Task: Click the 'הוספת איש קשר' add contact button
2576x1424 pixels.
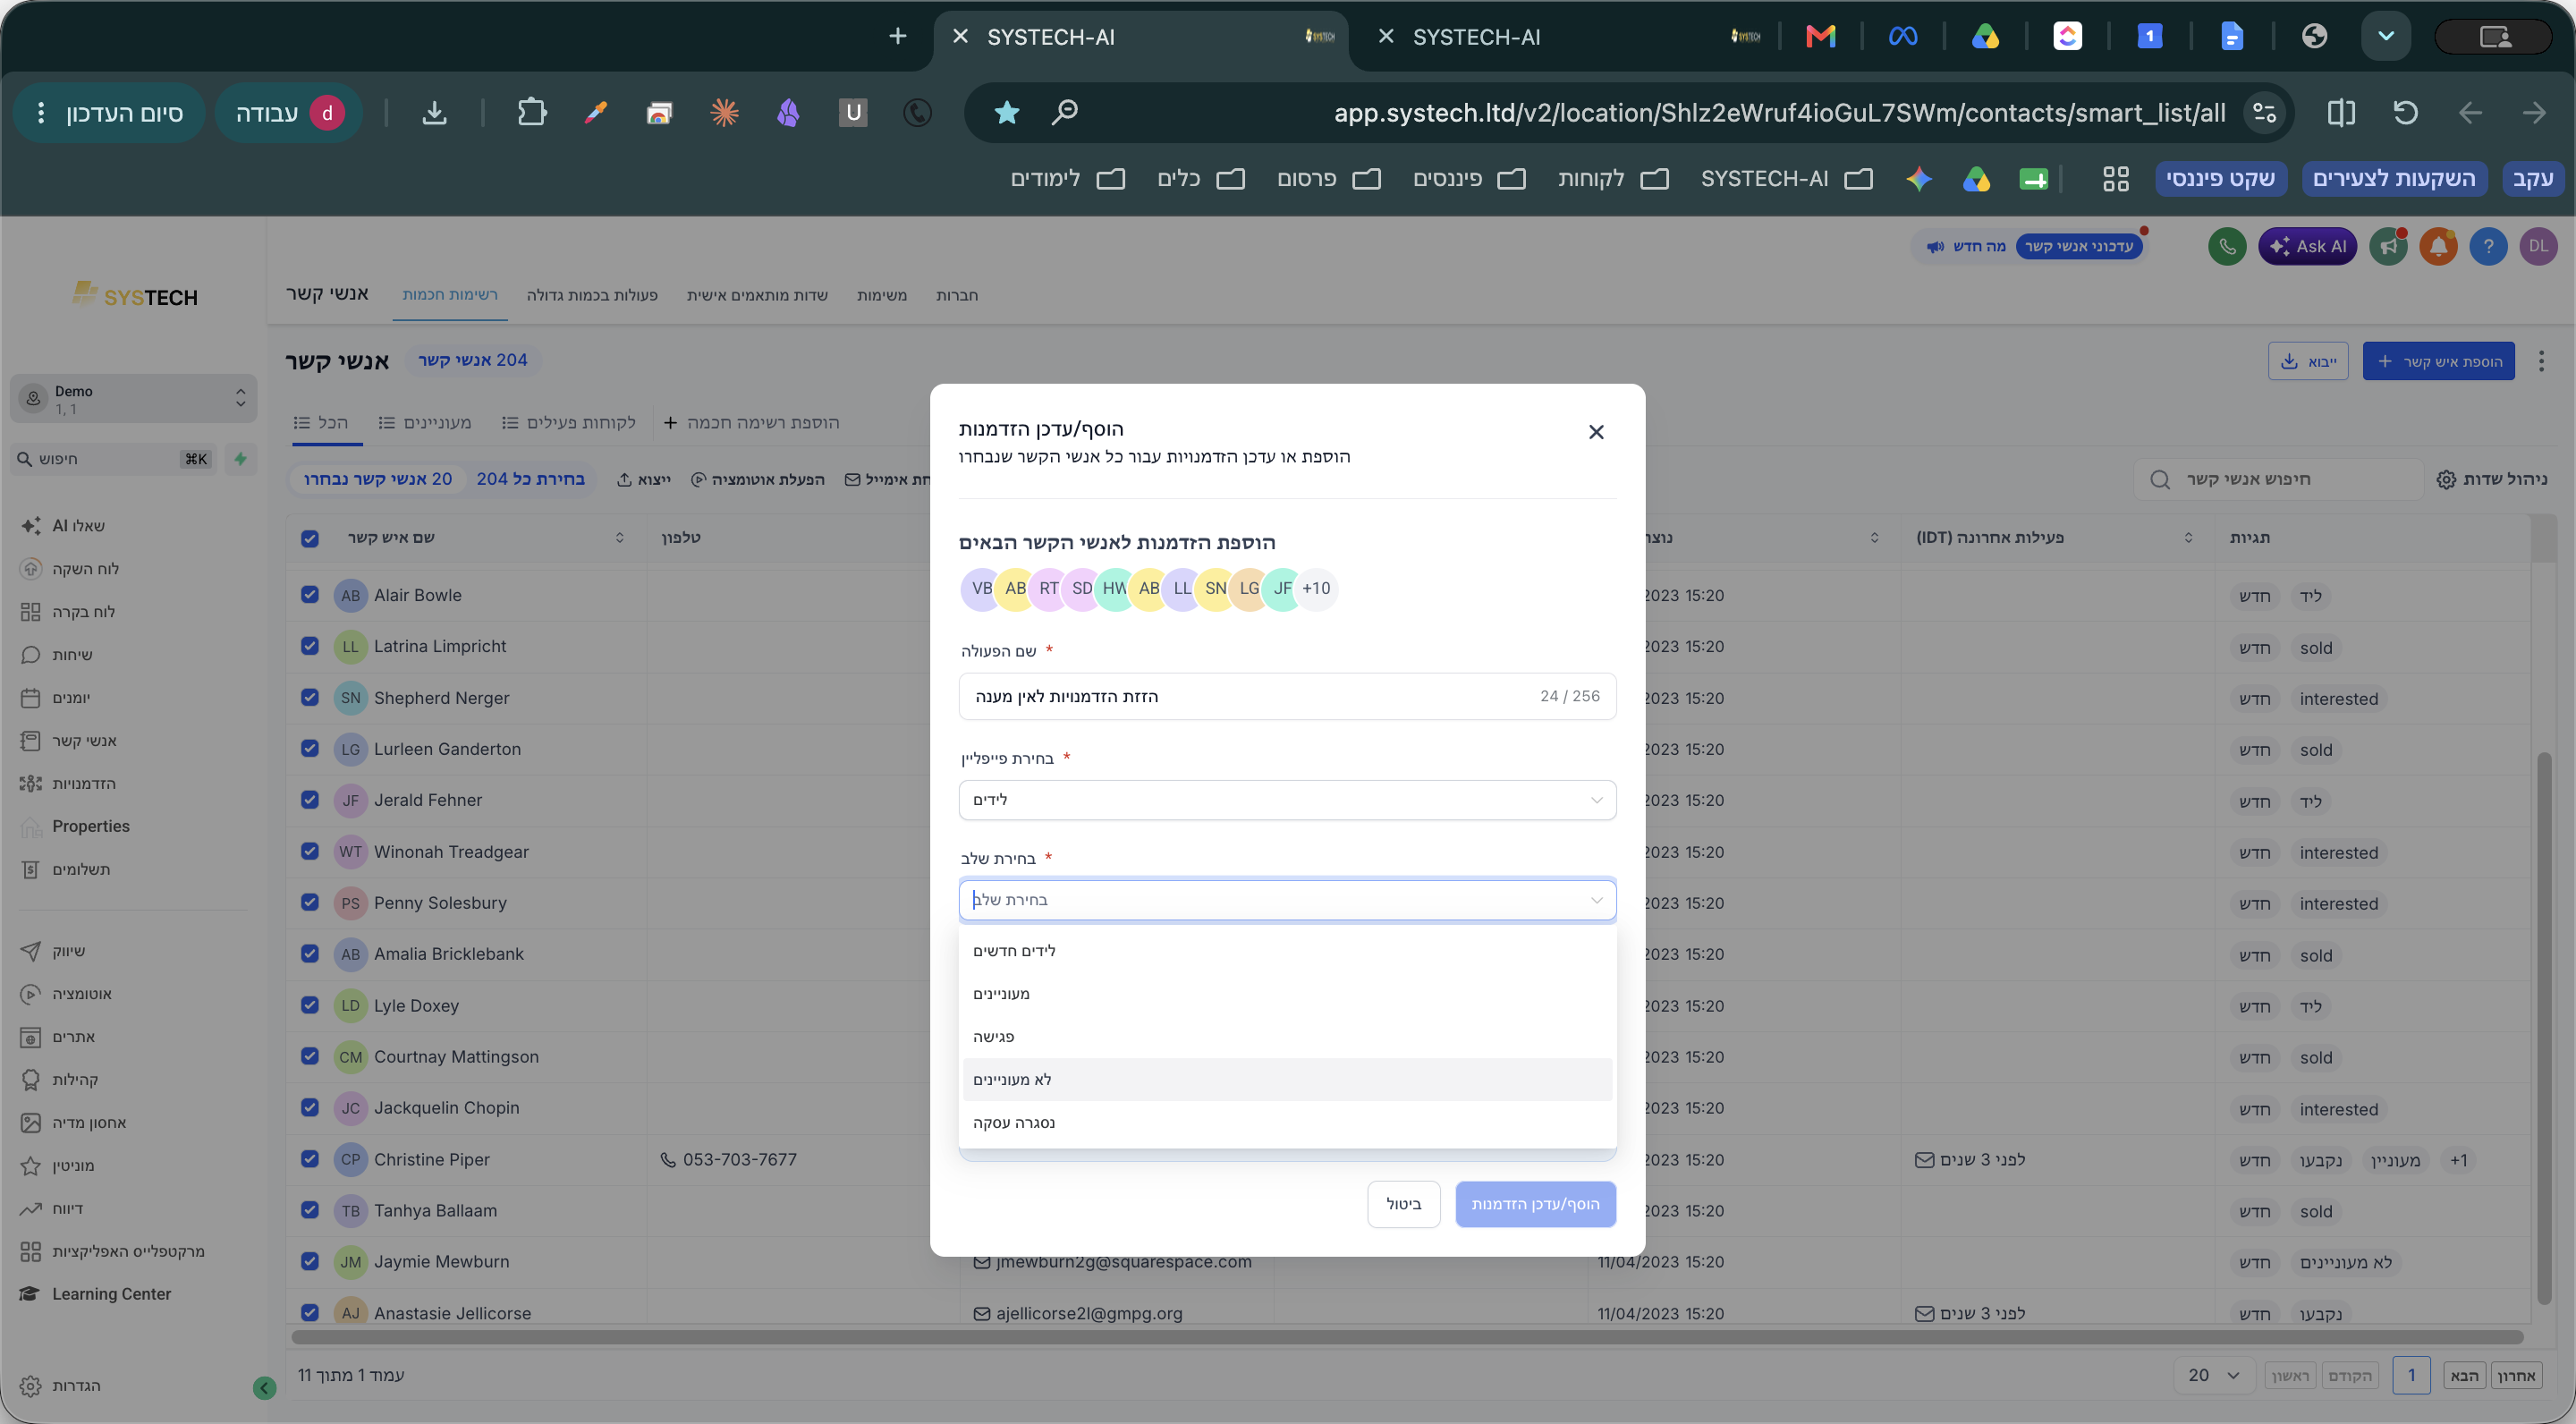Action: click(2438, 361)
